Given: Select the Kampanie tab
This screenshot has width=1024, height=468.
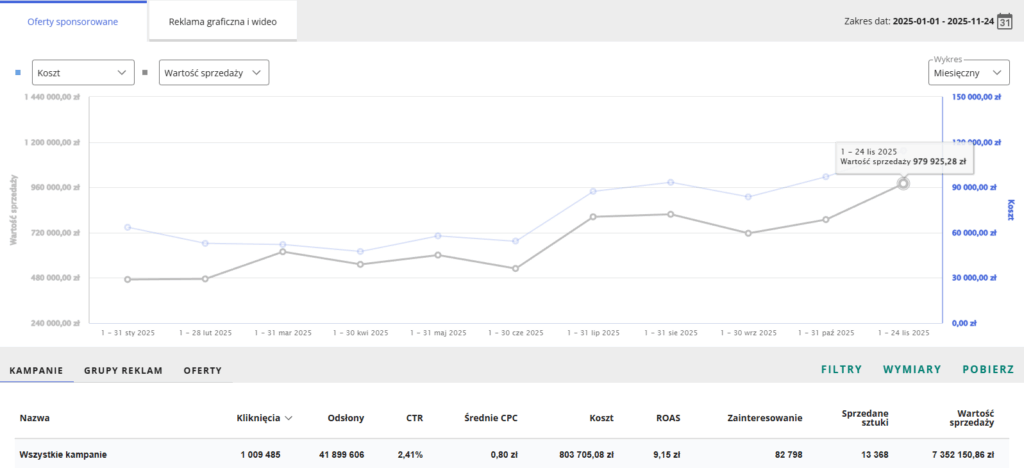Looking at the screenshot, I should point(37,370).
